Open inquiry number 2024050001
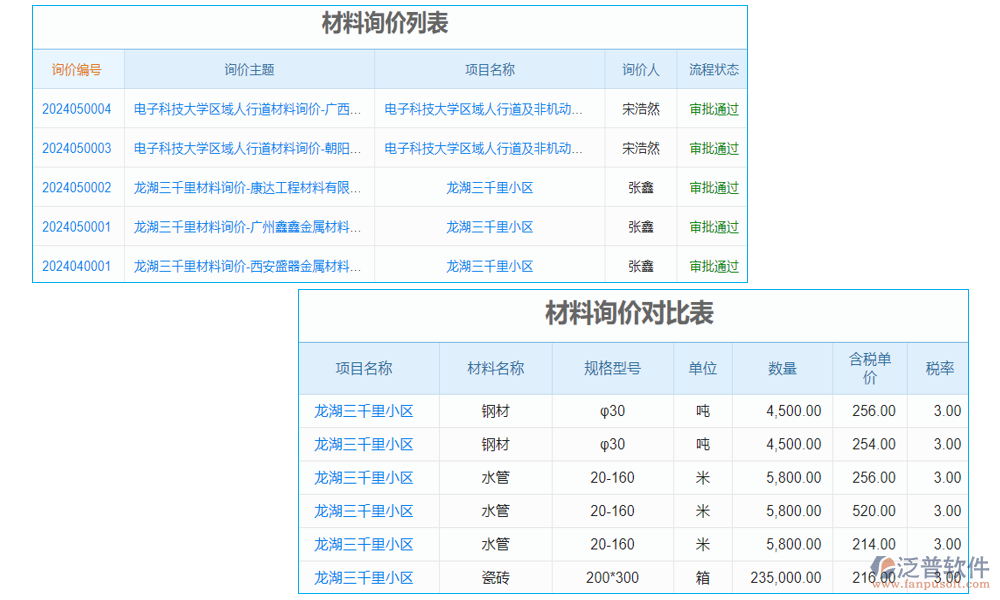Viewport: 1000px width, 600px height. tap(77, 227)
